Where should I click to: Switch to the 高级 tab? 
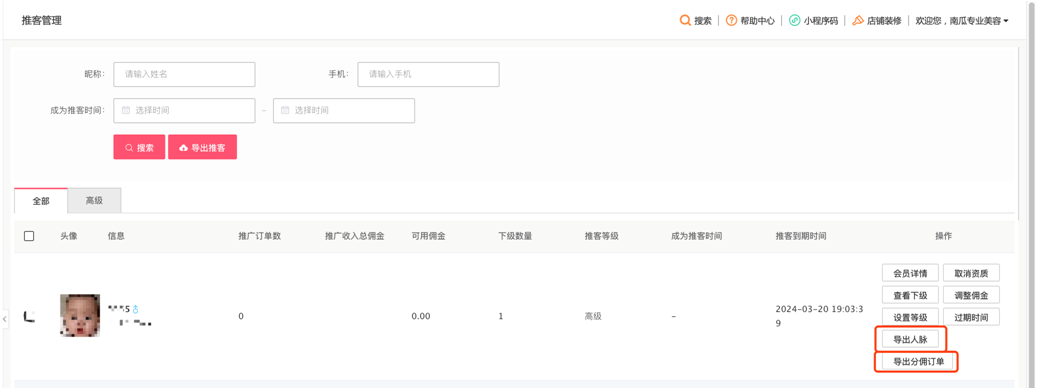click(x=95, y=200)
